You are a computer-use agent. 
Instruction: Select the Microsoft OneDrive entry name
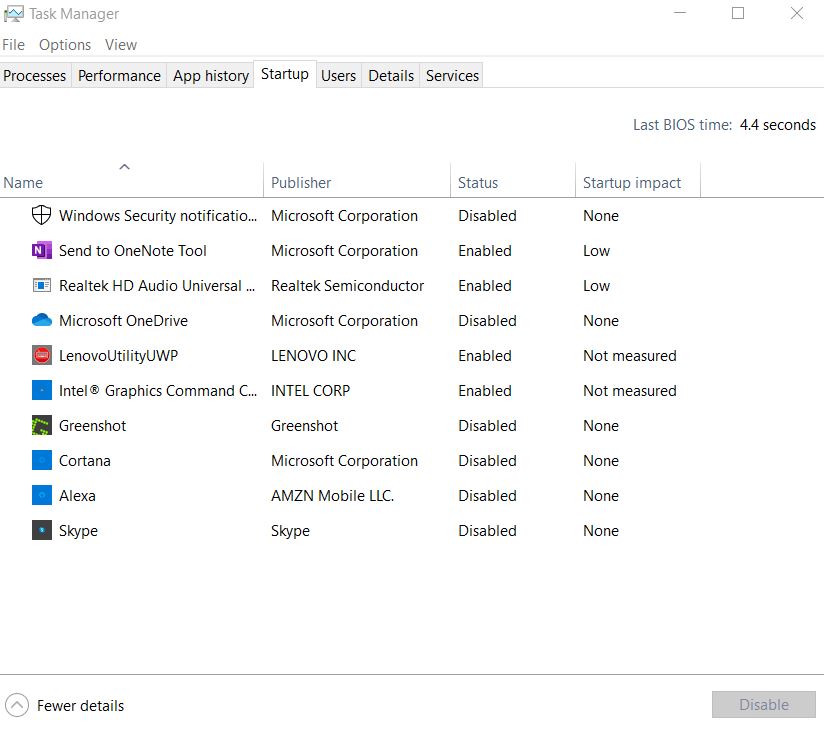coord(123,321)
